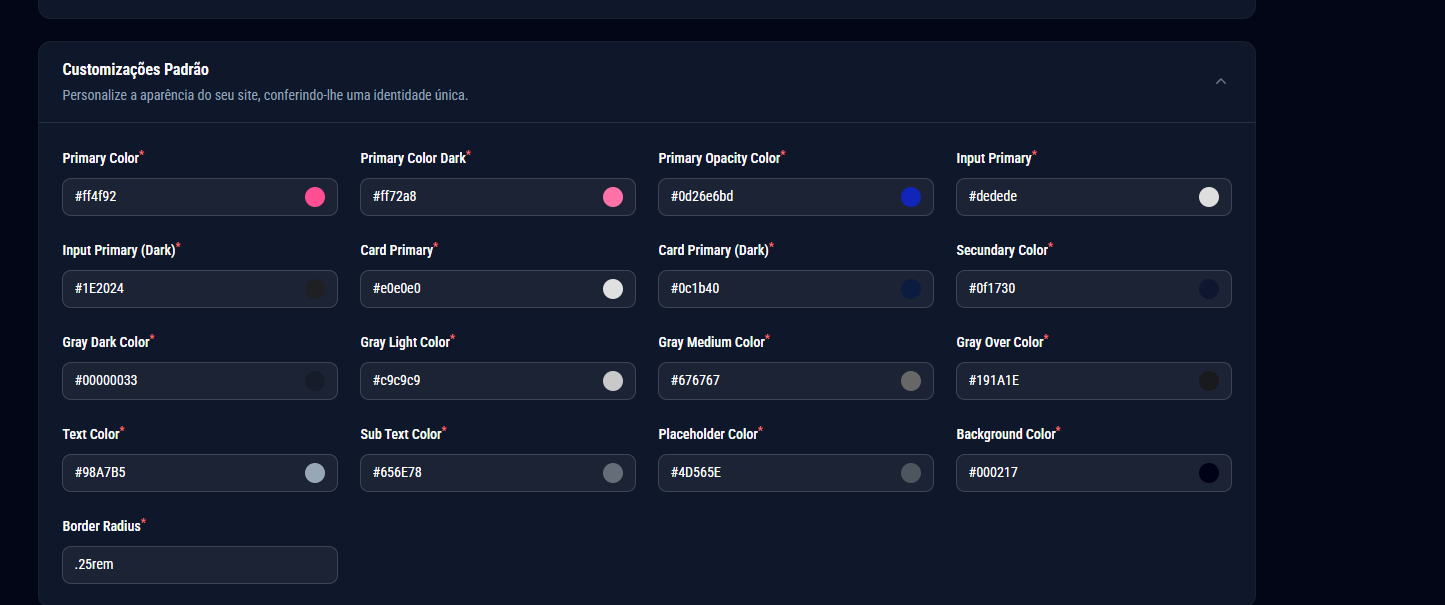Screen dimensions: 1445x605
Task: Click the Text Color swatch
Action: click(x=315, y=473)
